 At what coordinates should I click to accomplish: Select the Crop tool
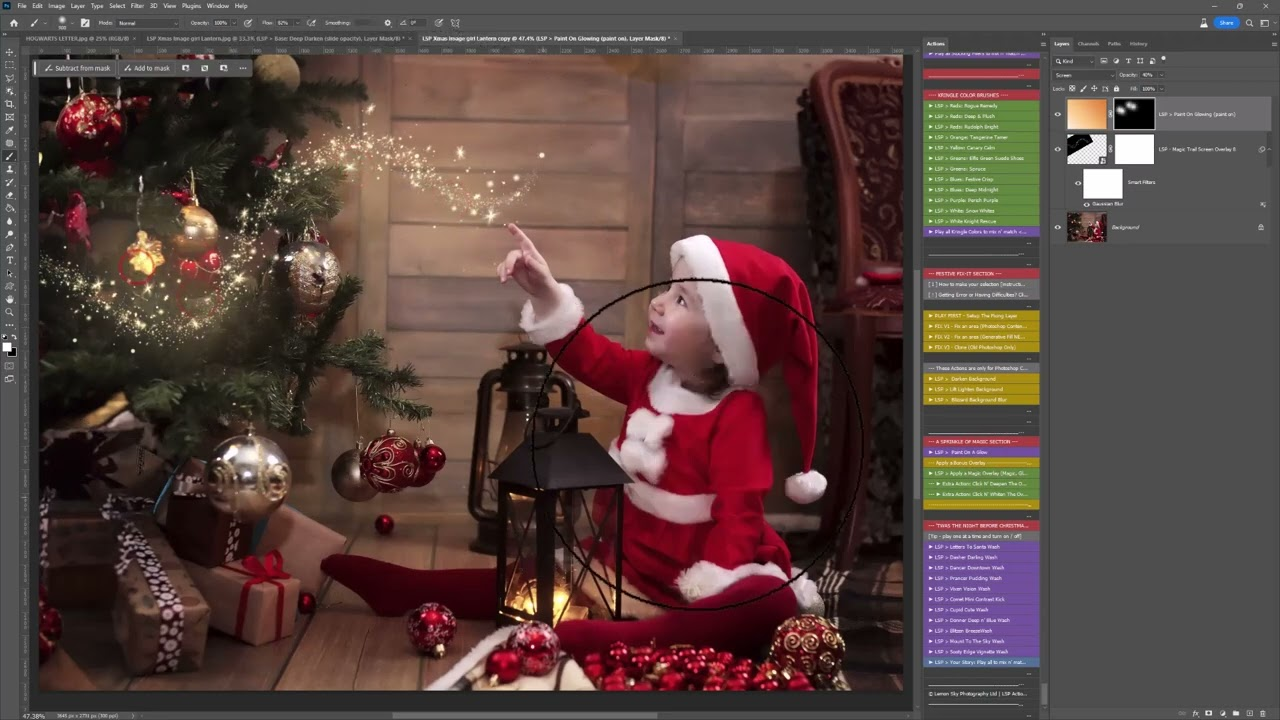10,104
